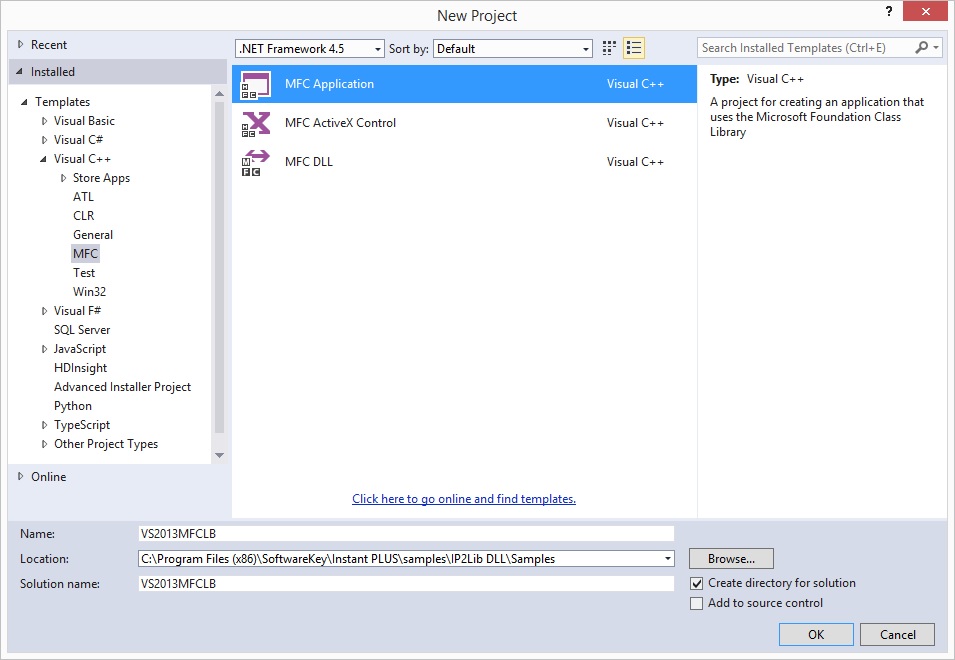The image size is (955, 660).
Task: Select SQL Server in the tree
Action: [82, 329]
